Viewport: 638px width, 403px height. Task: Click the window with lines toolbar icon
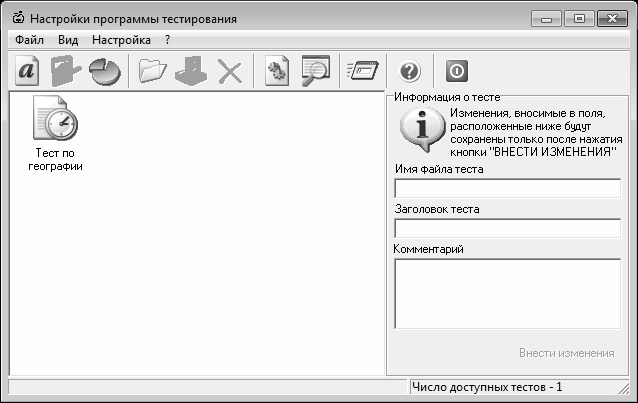click(361, 71)
